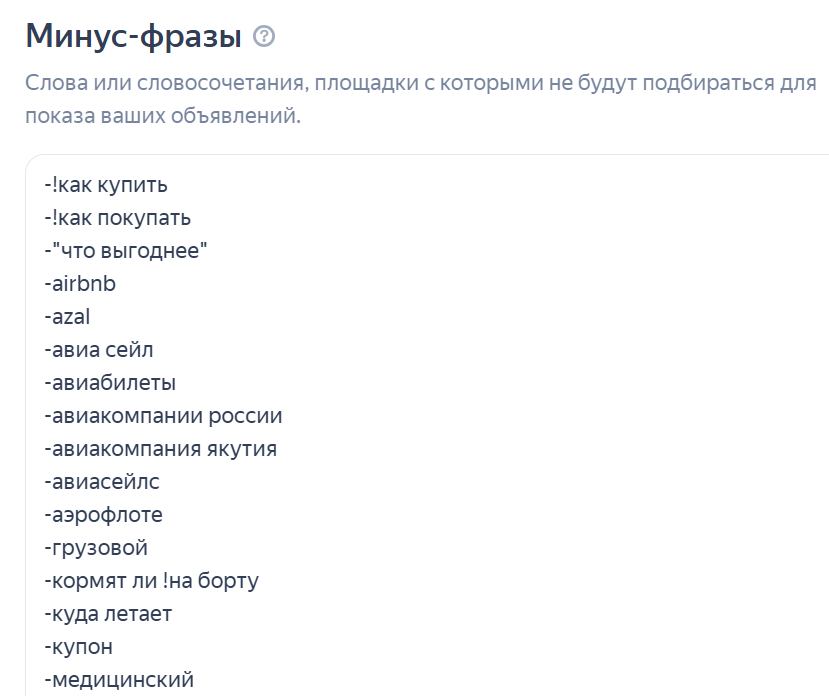Place cursor on the '-airbnb' line

(80, 284)
